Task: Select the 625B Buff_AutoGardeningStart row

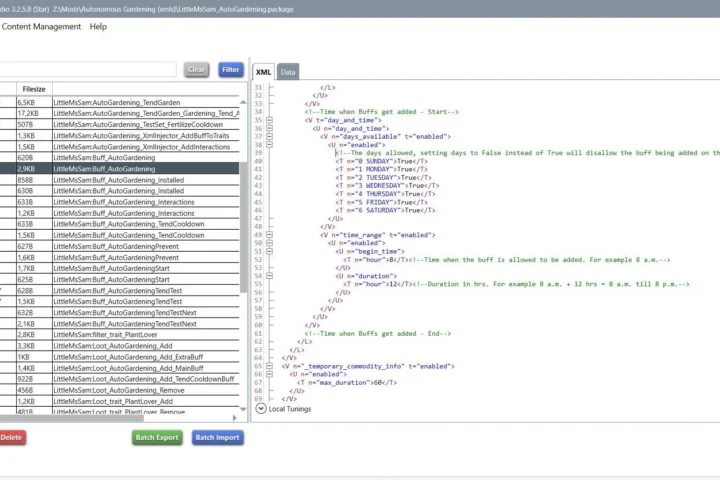Action: [x=119, y=279]
